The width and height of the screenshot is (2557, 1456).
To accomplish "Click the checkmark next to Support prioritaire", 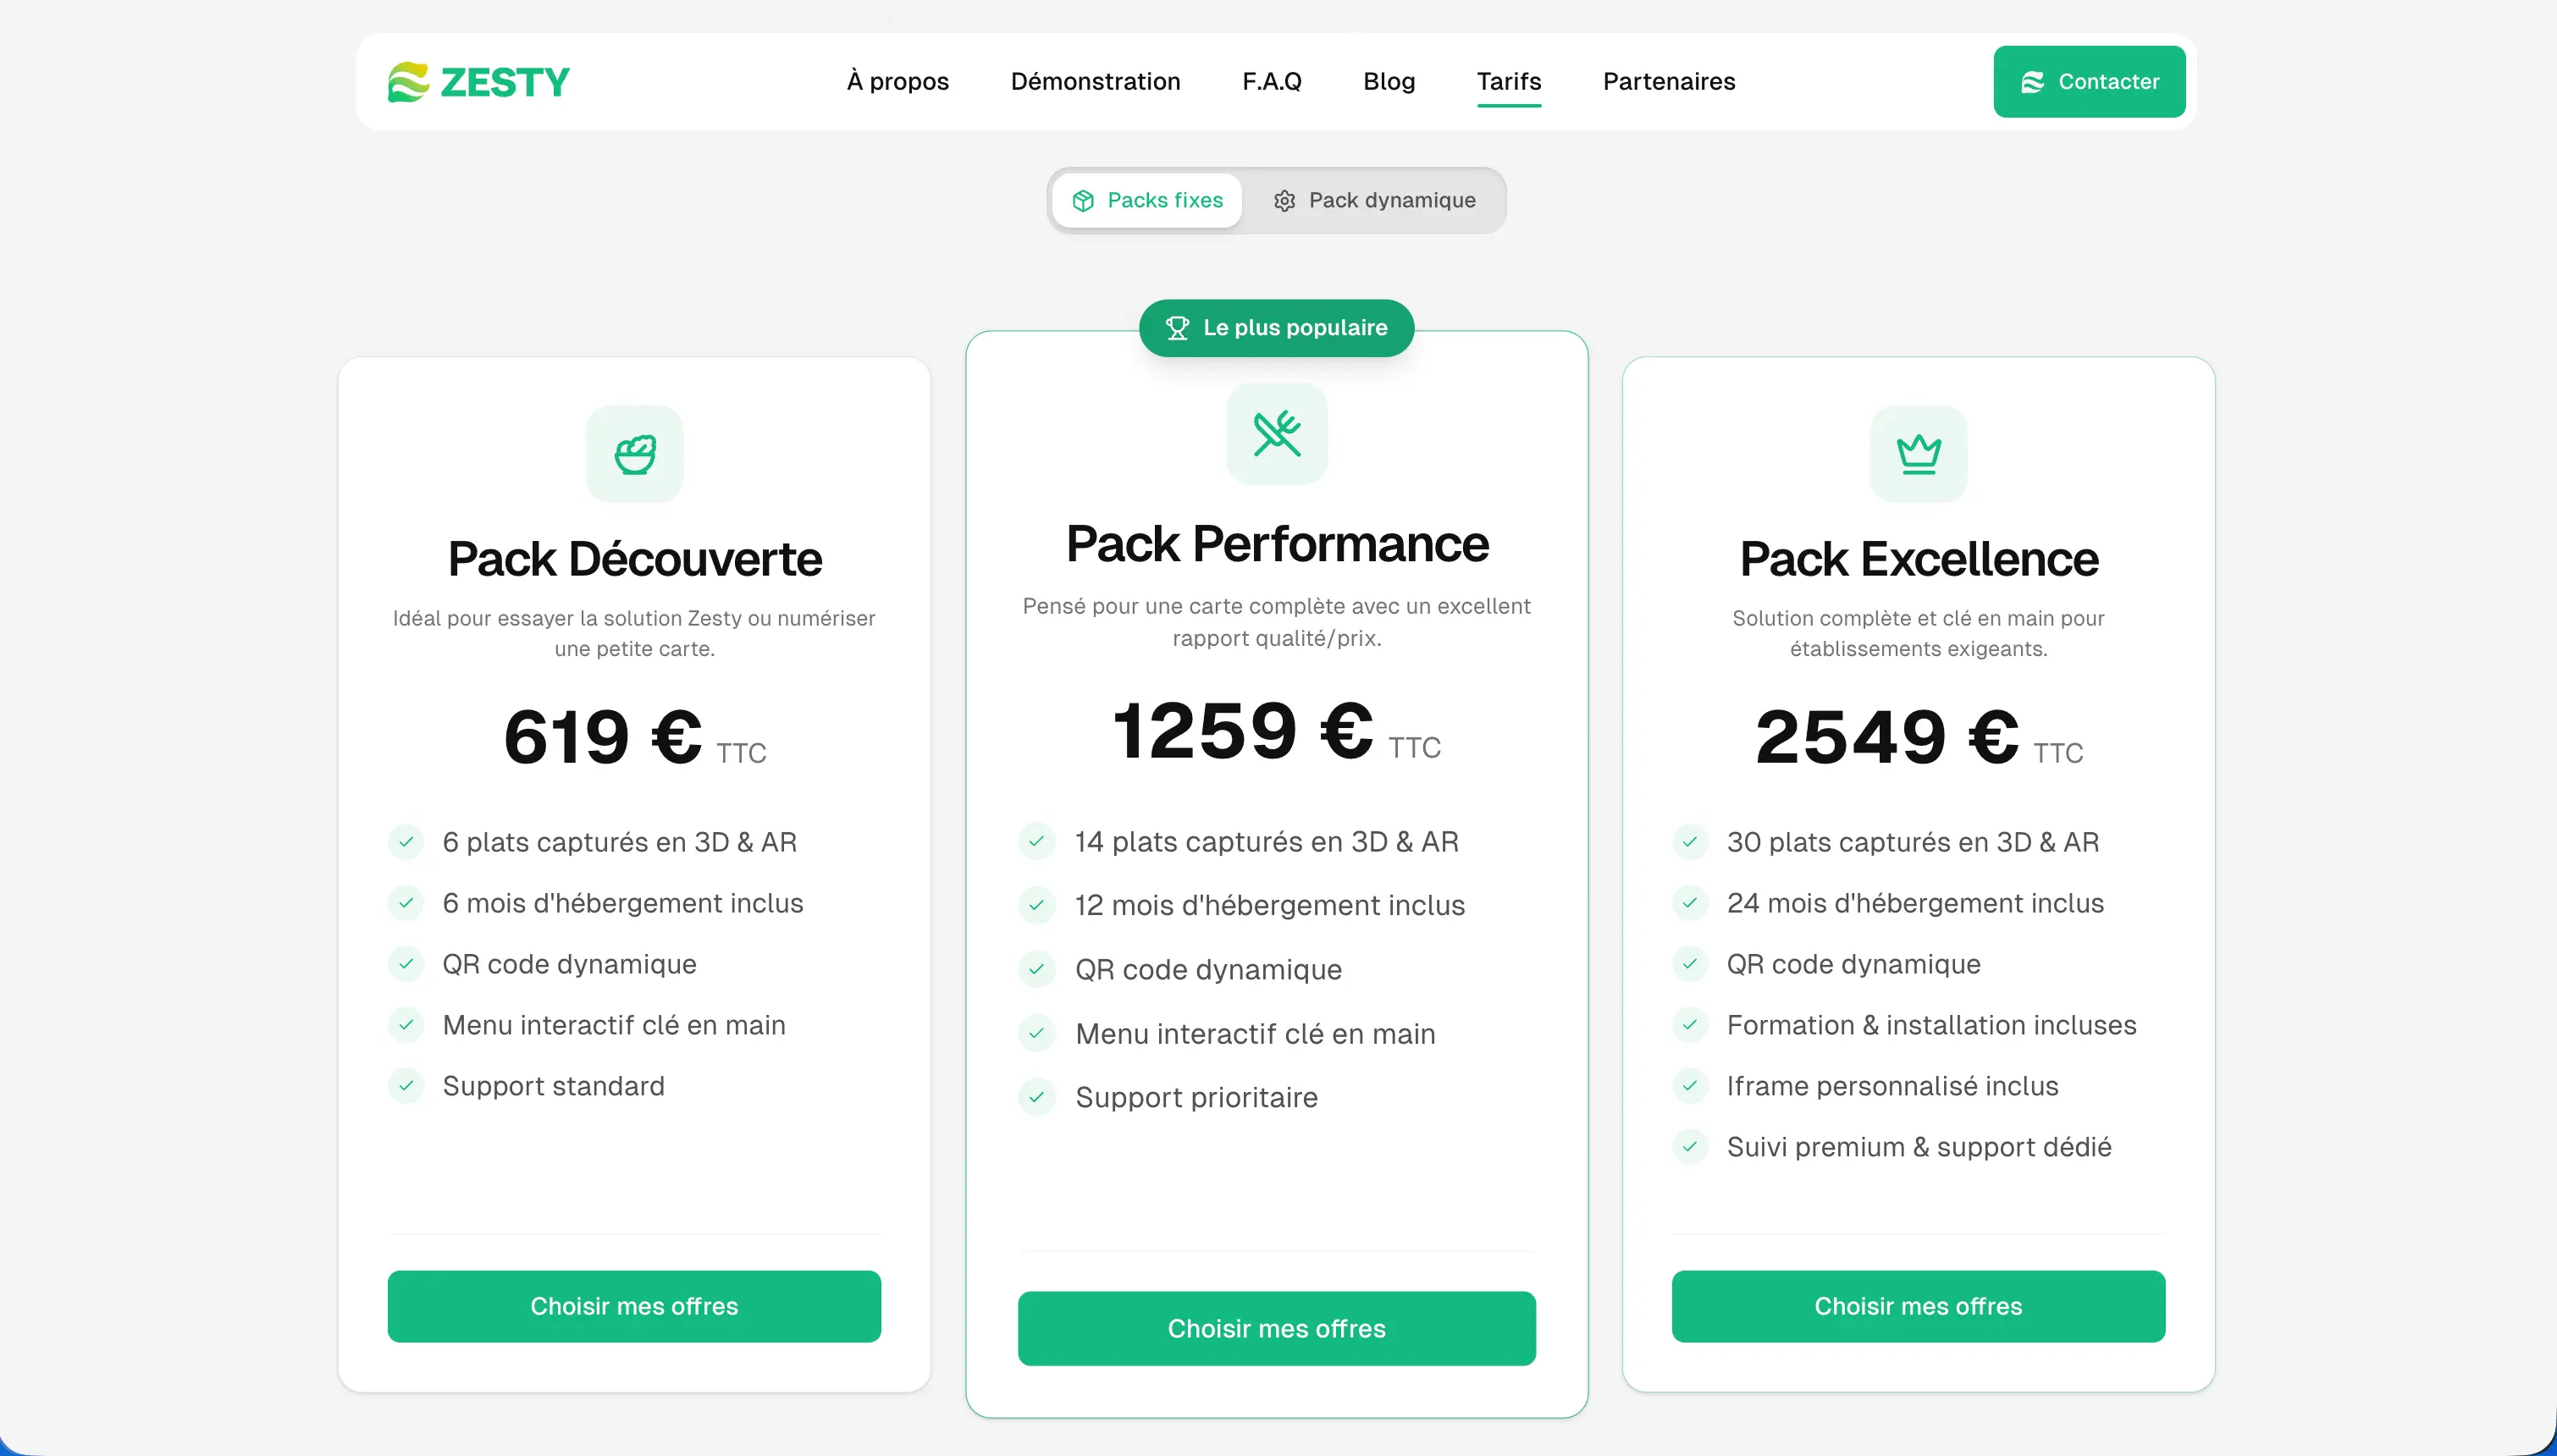I will 1037,1097.
